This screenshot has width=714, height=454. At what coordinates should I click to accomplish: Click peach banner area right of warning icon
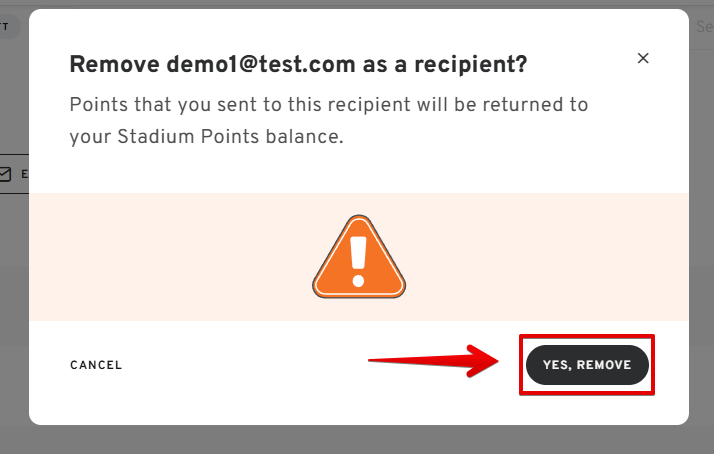pos(547,257)
